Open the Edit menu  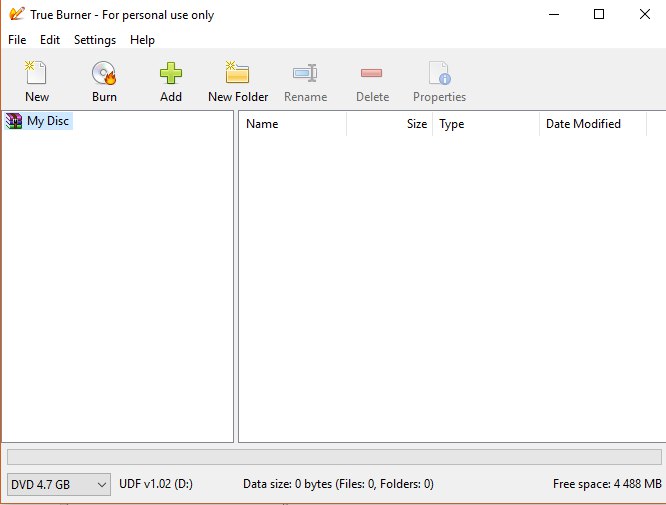[50, 40]
